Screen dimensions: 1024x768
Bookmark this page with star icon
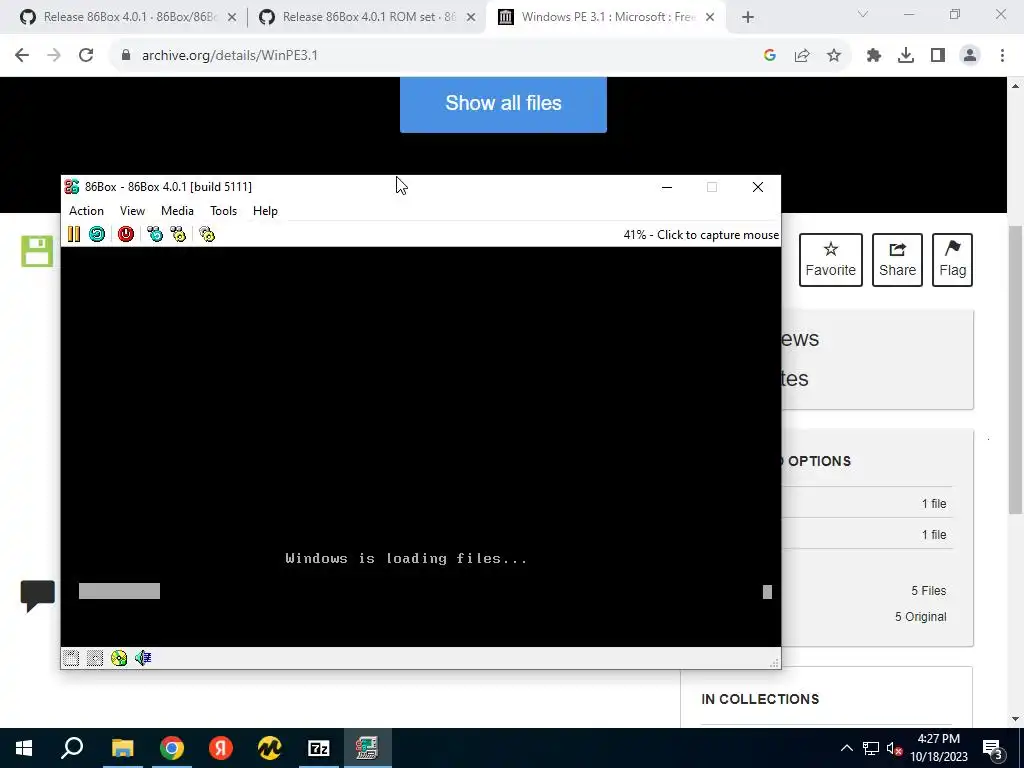coord(834,56)
